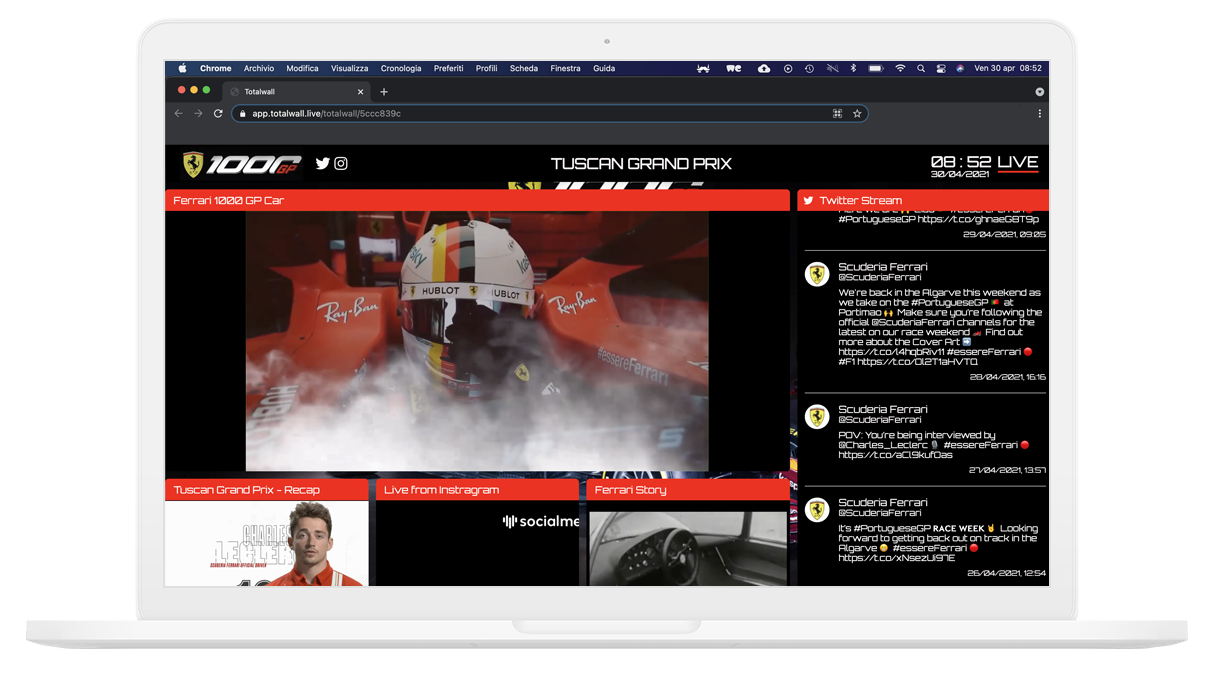Viewport: 1223px width, 694px height.
Task: Go back with Chrome's back arrow
Action: tap(179, 114)
